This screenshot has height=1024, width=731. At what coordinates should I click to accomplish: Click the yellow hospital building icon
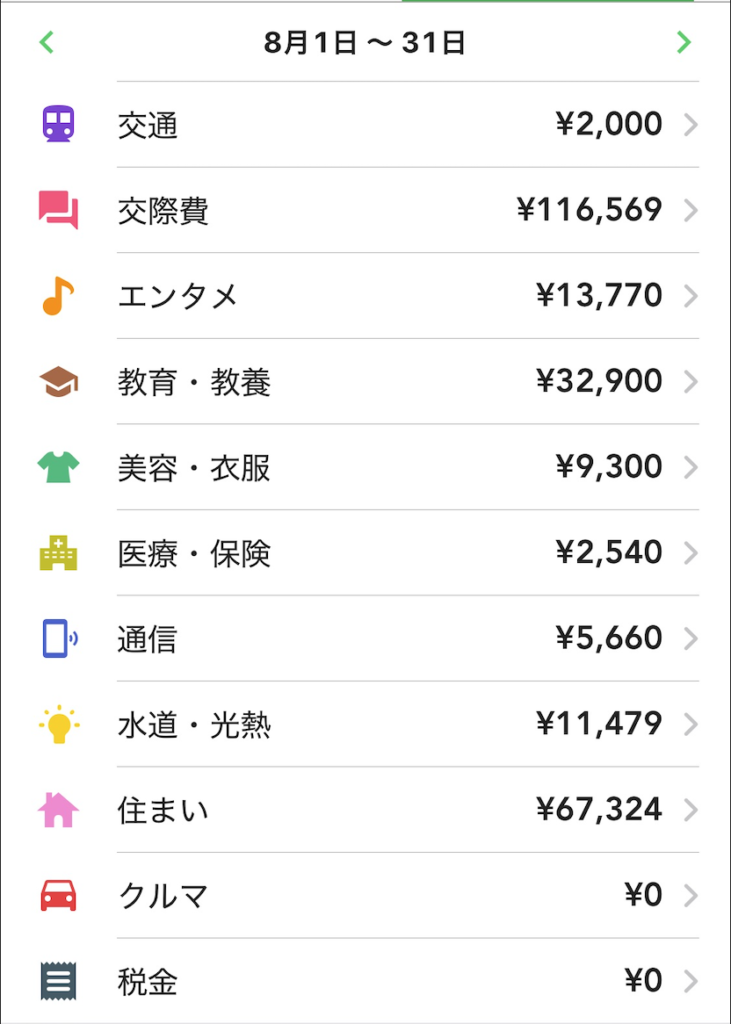coord(58,553)
